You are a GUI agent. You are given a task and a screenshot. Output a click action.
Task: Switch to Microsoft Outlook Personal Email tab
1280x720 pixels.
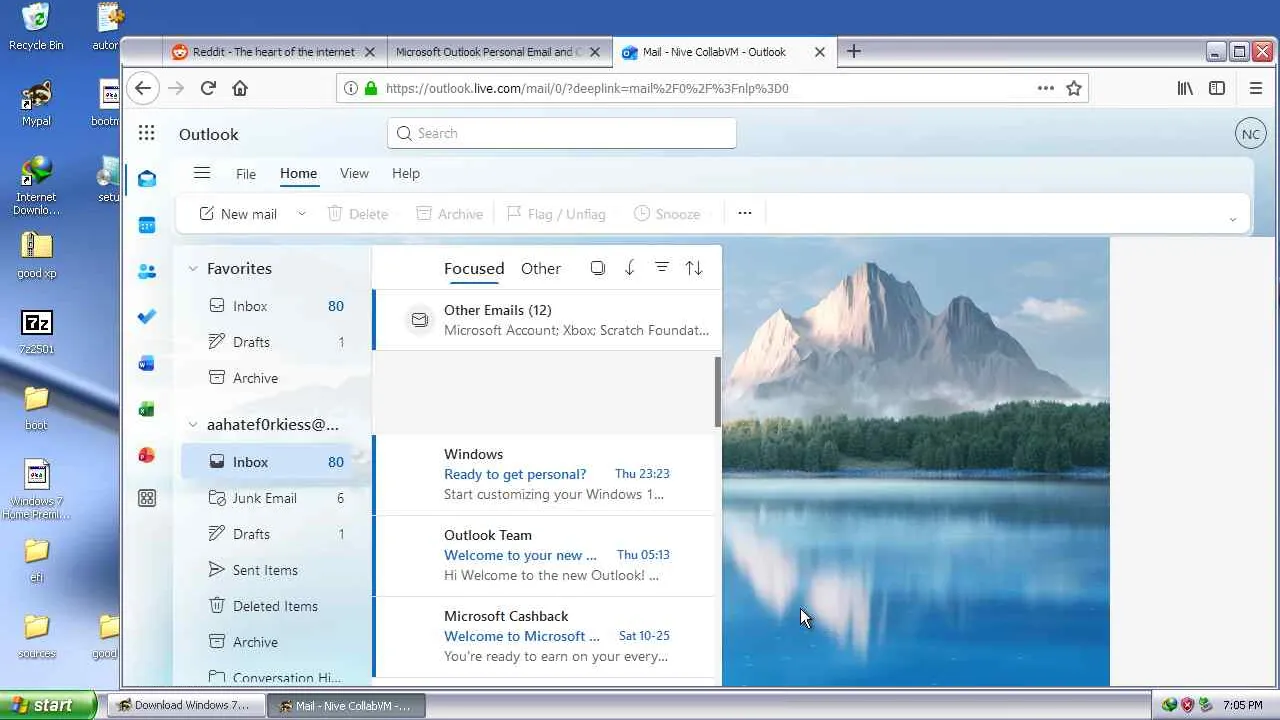(487, 52)
